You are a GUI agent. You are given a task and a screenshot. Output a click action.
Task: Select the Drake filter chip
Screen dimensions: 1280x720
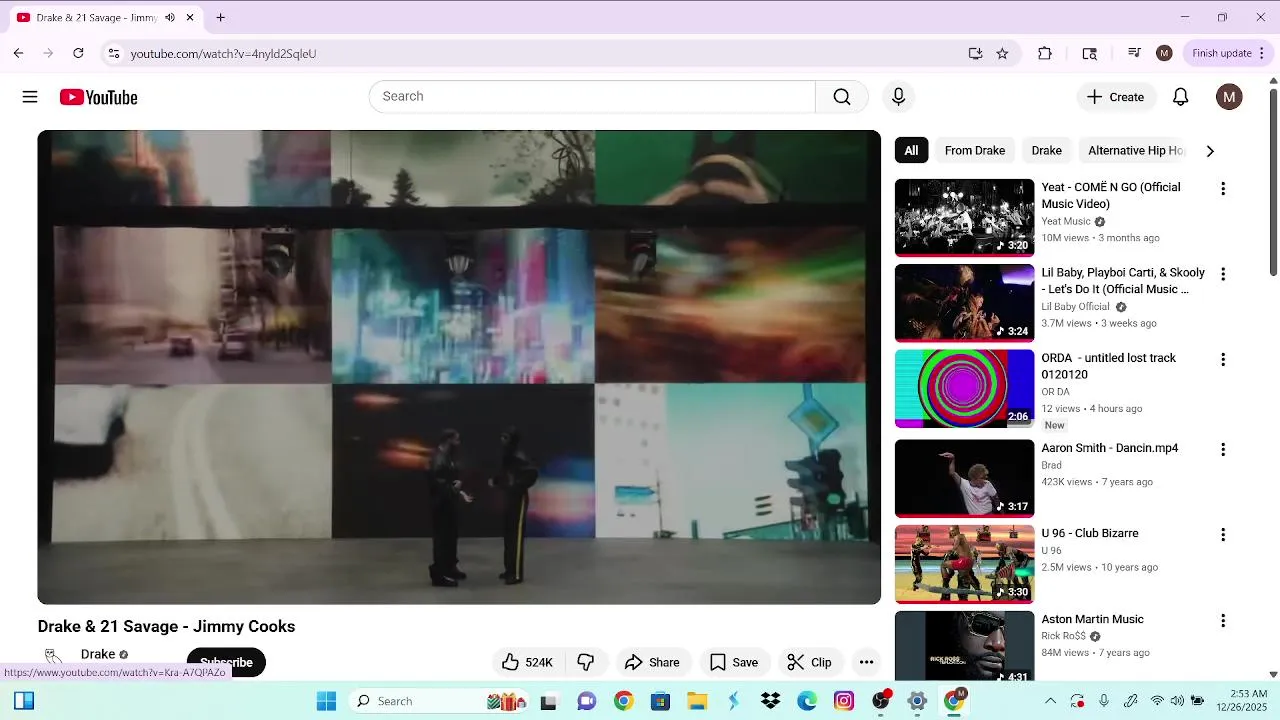pos(1046,151)
